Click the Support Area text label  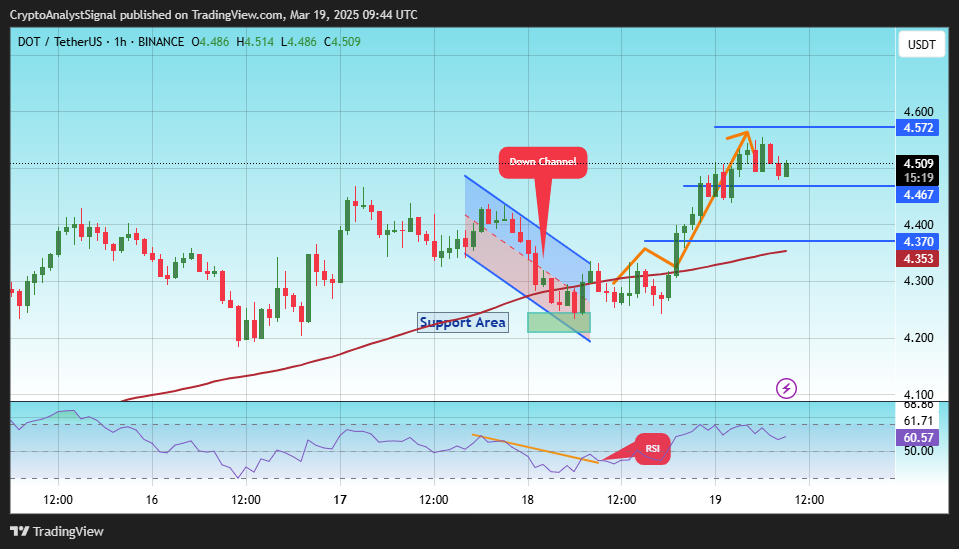(463, 322)
